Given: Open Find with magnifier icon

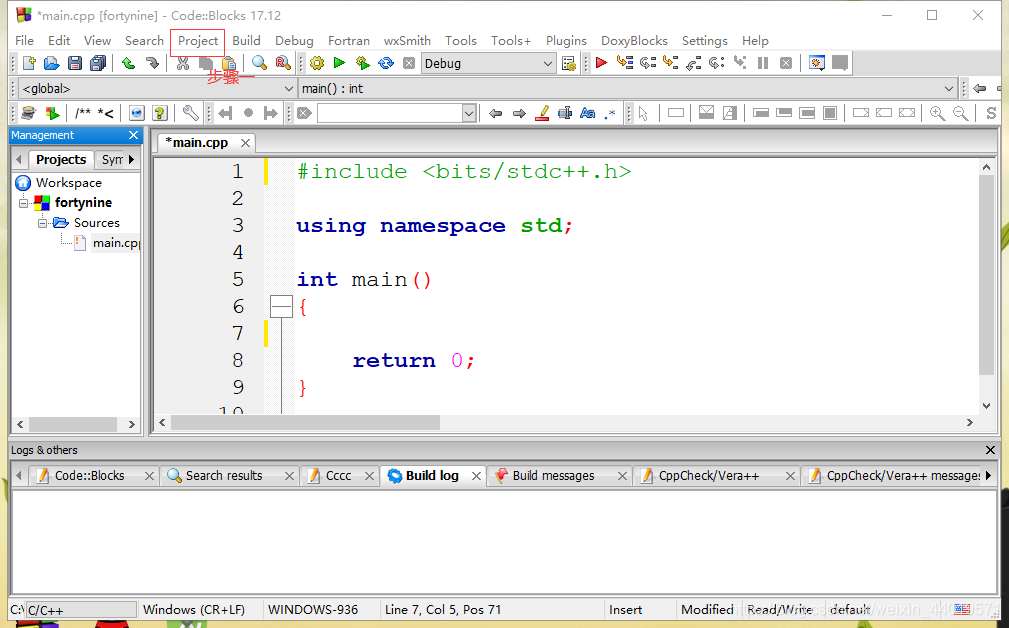Looking at the screenshot, I should click(259, 63).
